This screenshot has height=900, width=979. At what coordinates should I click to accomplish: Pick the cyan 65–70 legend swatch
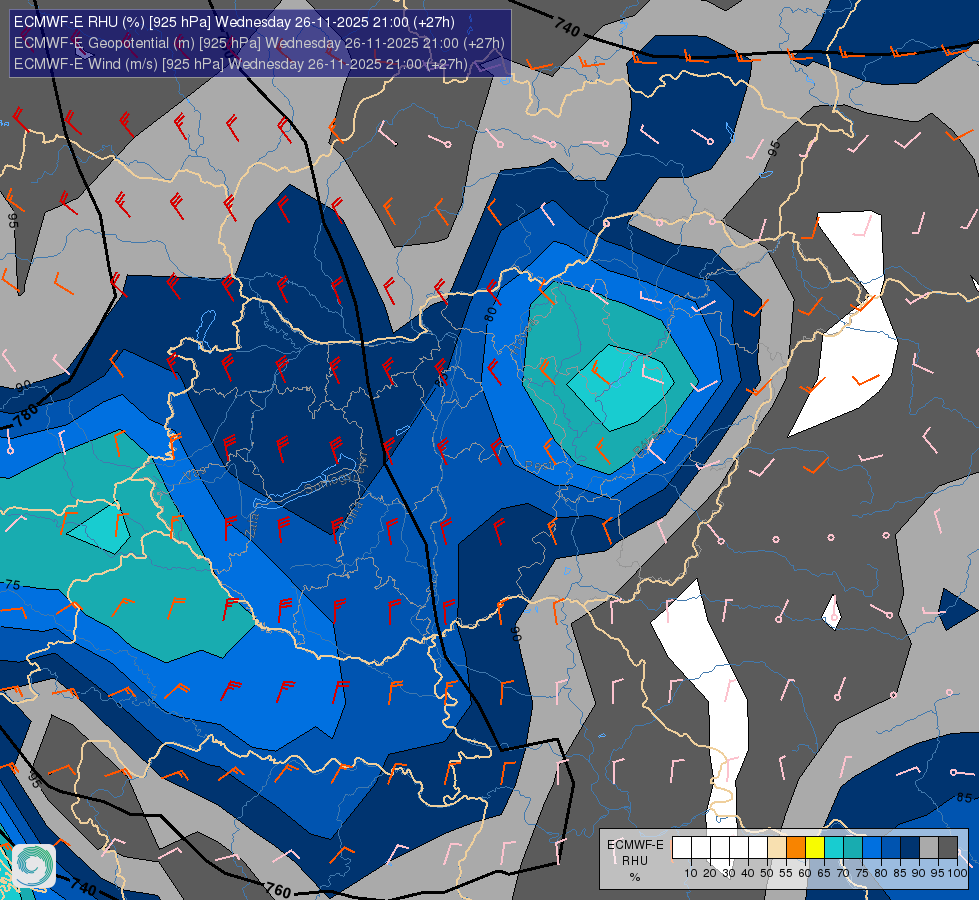[x=834, y=847]
